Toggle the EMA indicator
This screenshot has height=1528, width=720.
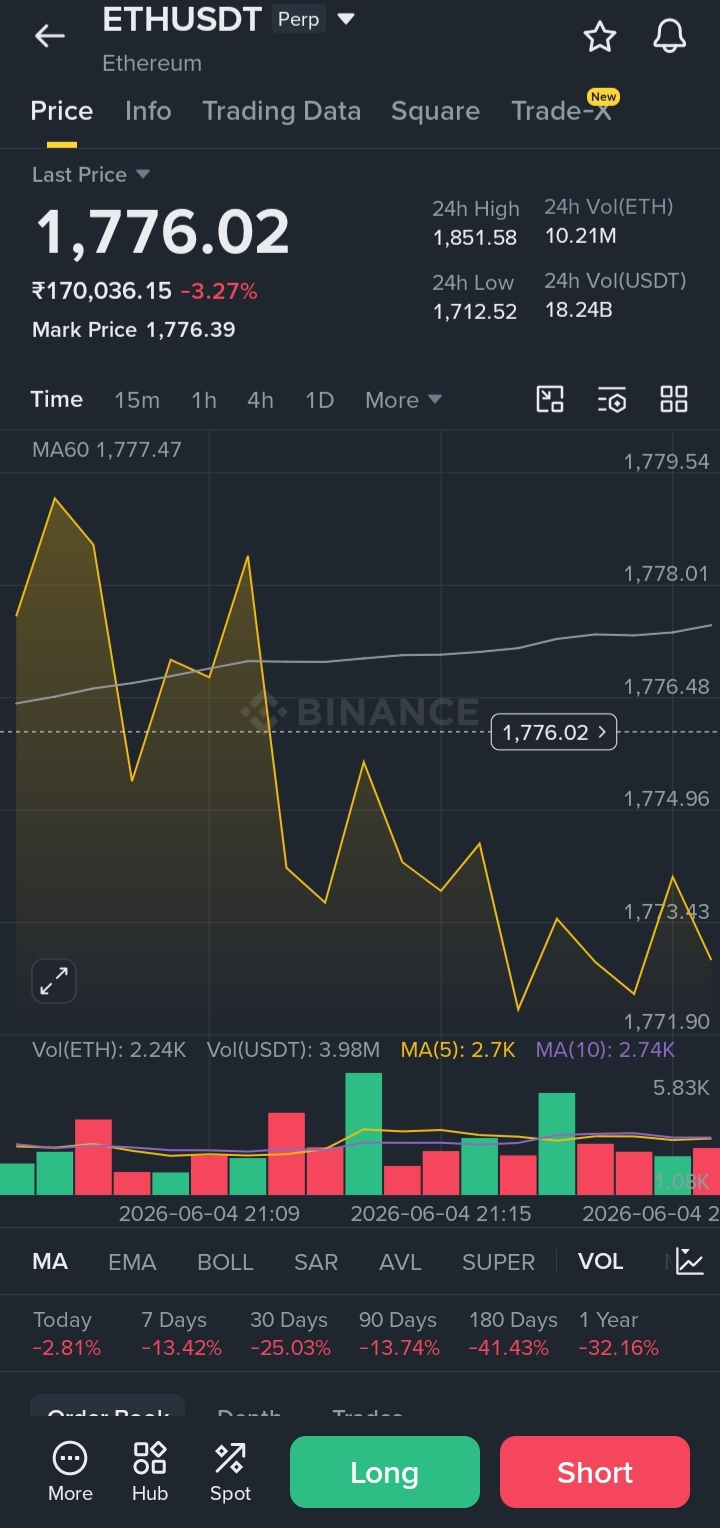click(132, 1262)
